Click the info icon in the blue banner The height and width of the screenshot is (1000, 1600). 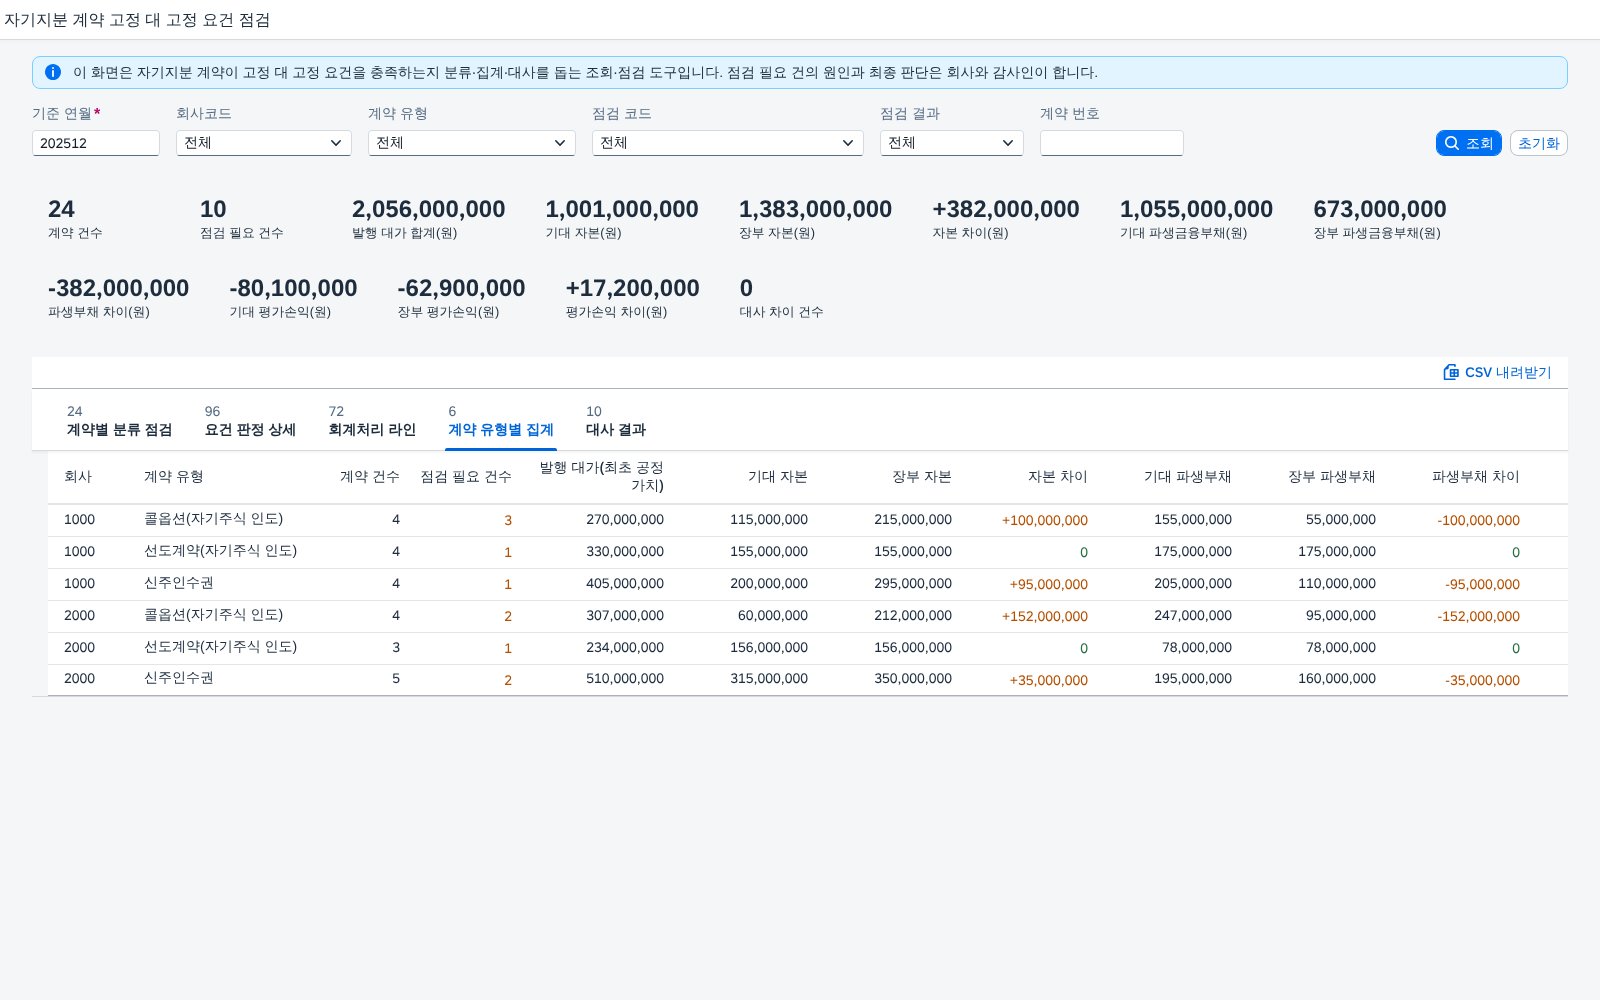(x=53, y=72)
